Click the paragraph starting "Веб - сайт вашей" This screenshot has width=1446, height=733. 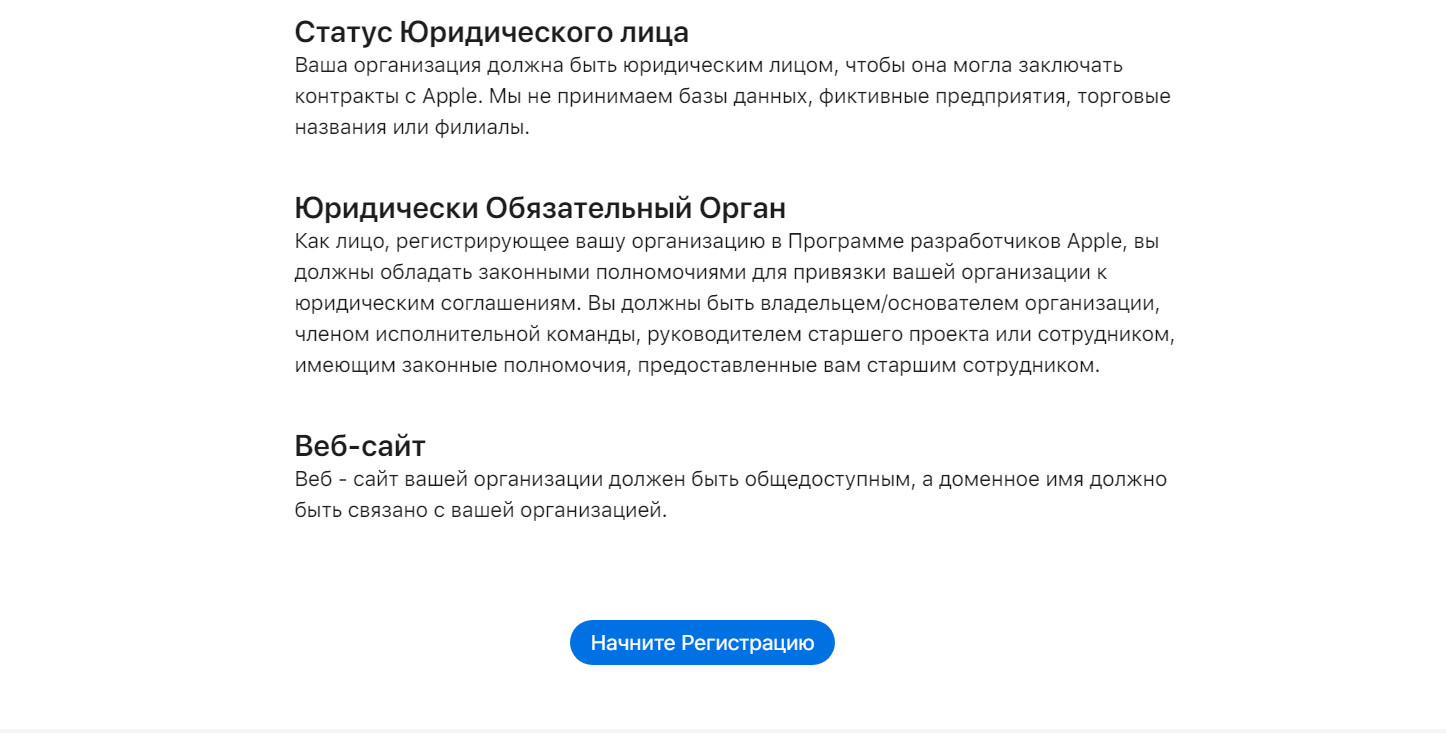pos(731,495)
